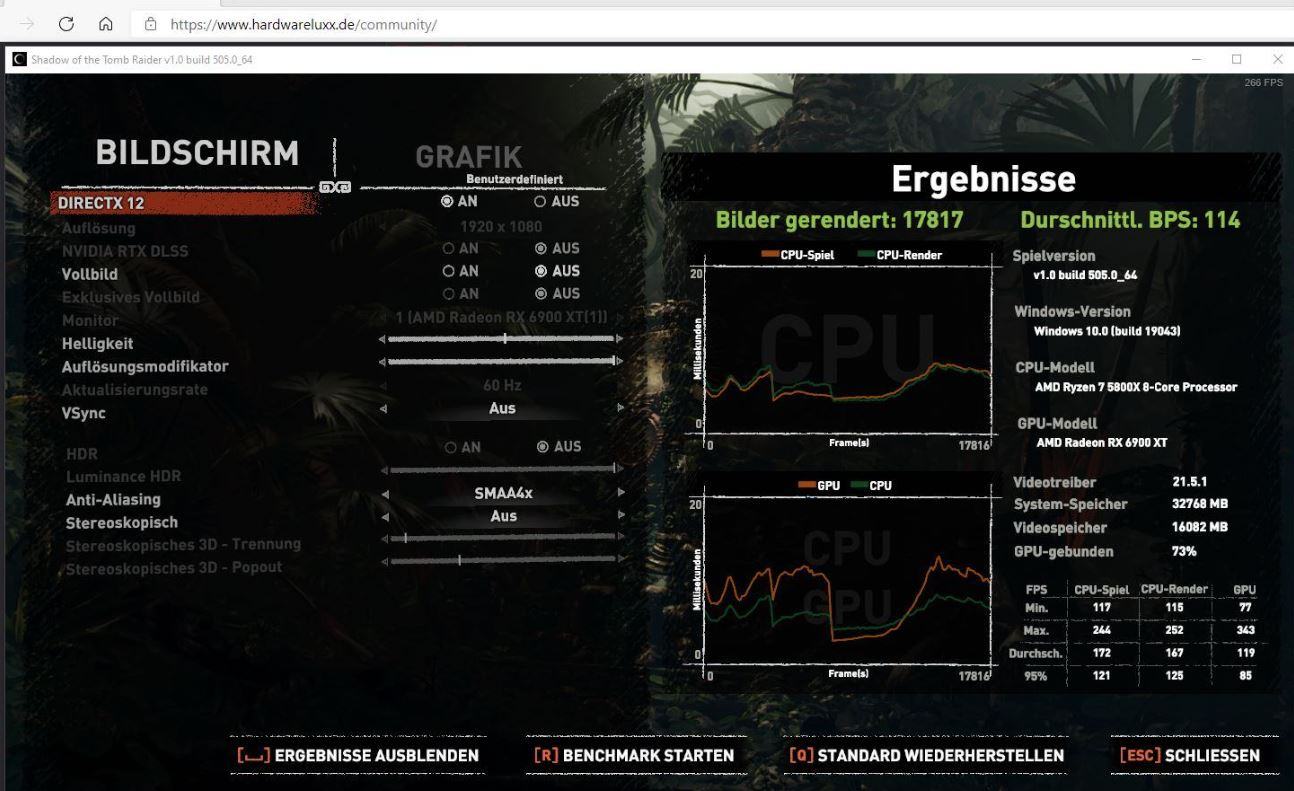The image size is (1294, 791).
Task: Click the Durchschnittl. BPS: 114 text
Action: point(1130,220)
